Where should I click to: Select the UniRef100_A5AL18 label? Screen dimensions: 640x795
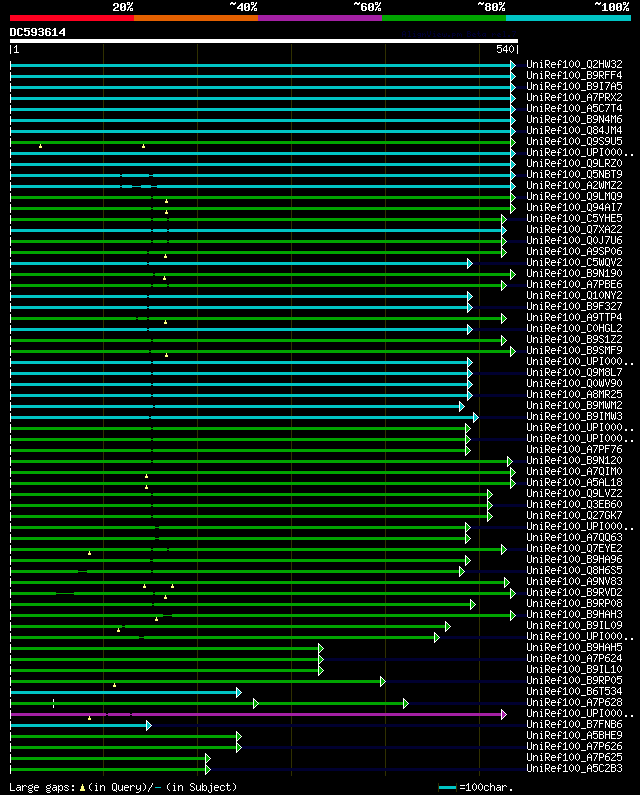(574, 482)
